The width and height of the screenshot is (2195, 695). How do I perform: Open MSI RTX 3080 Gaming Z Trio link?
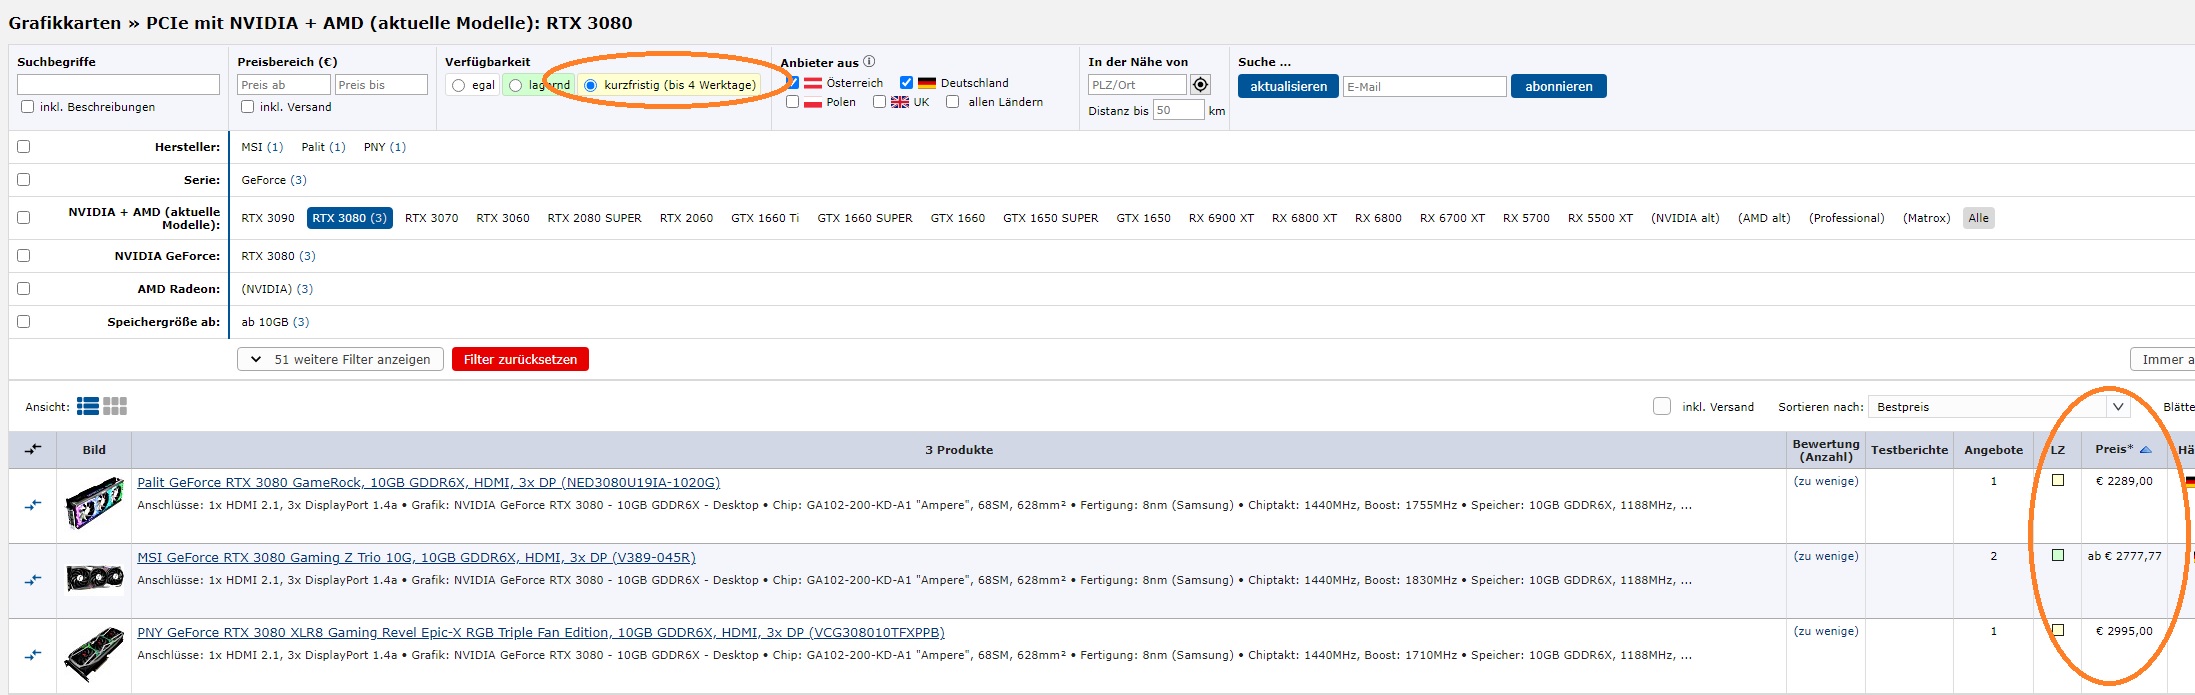coord(416,557)
